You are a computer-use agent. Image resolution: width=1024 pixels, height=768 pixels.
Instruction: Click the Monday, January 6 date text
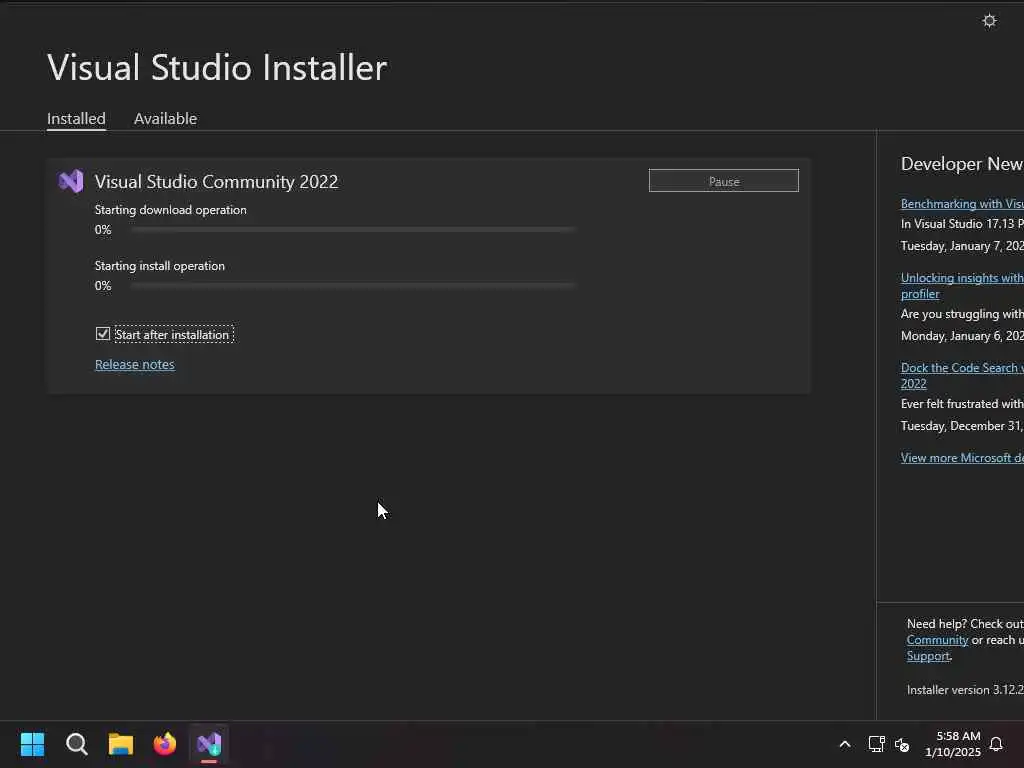click(962, 336)
